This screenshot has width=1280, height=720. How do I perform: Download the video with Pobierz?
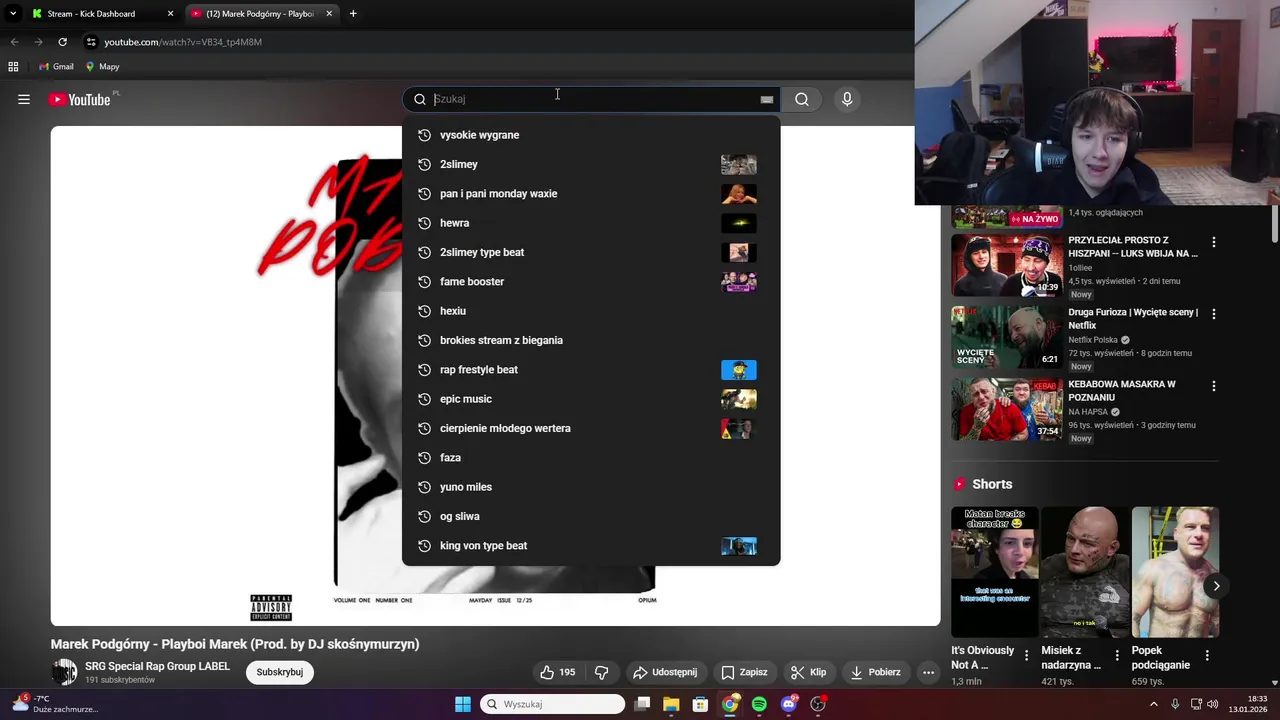(875, 672)
